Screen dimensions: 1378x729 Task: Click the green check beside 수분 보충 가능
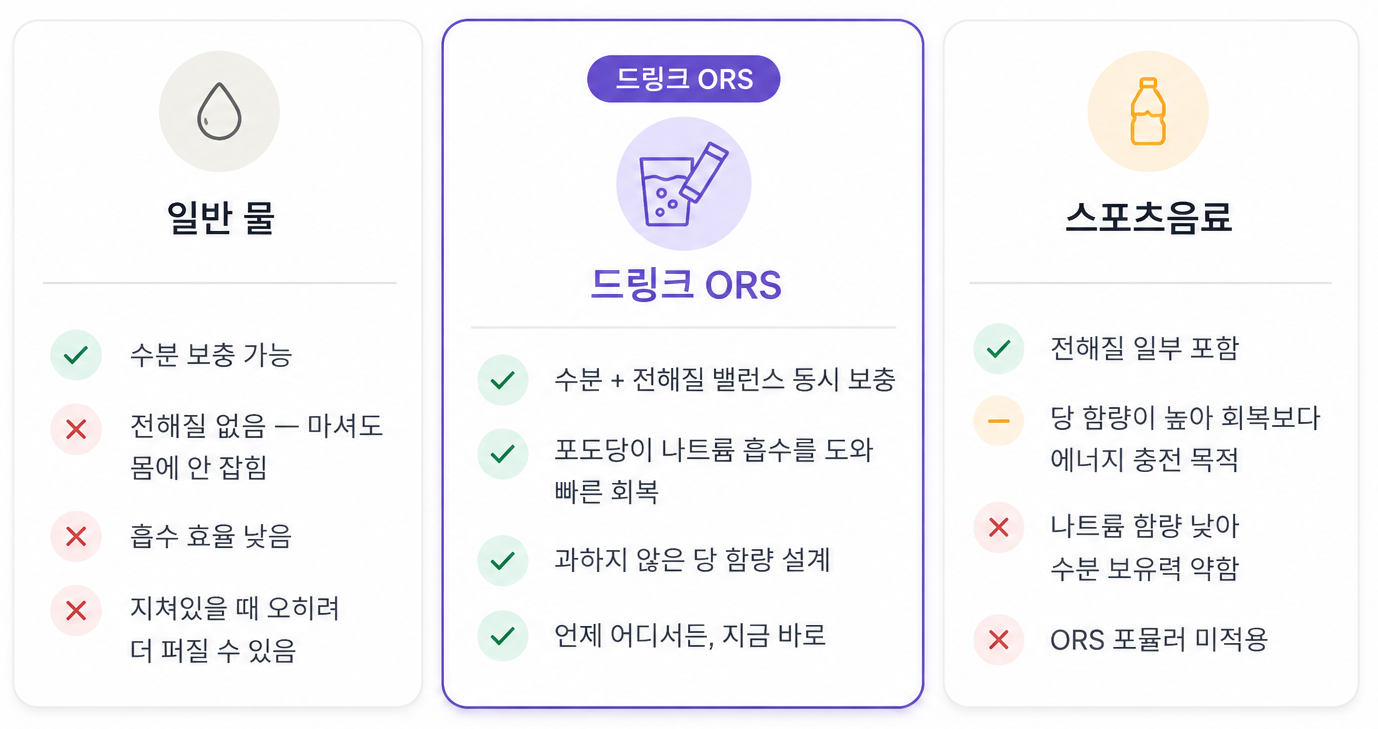click(x=76, y=354)
